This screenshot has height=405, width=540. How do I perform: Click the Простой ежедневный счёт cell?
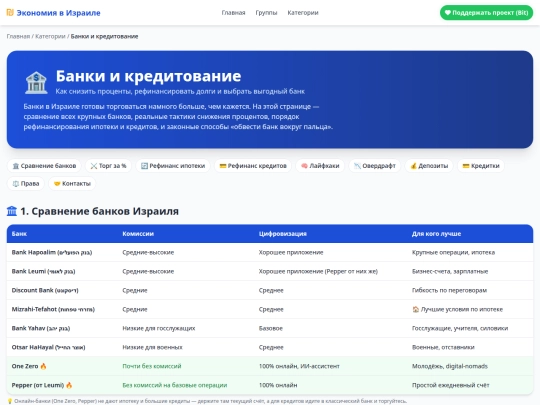coord(450,385)
